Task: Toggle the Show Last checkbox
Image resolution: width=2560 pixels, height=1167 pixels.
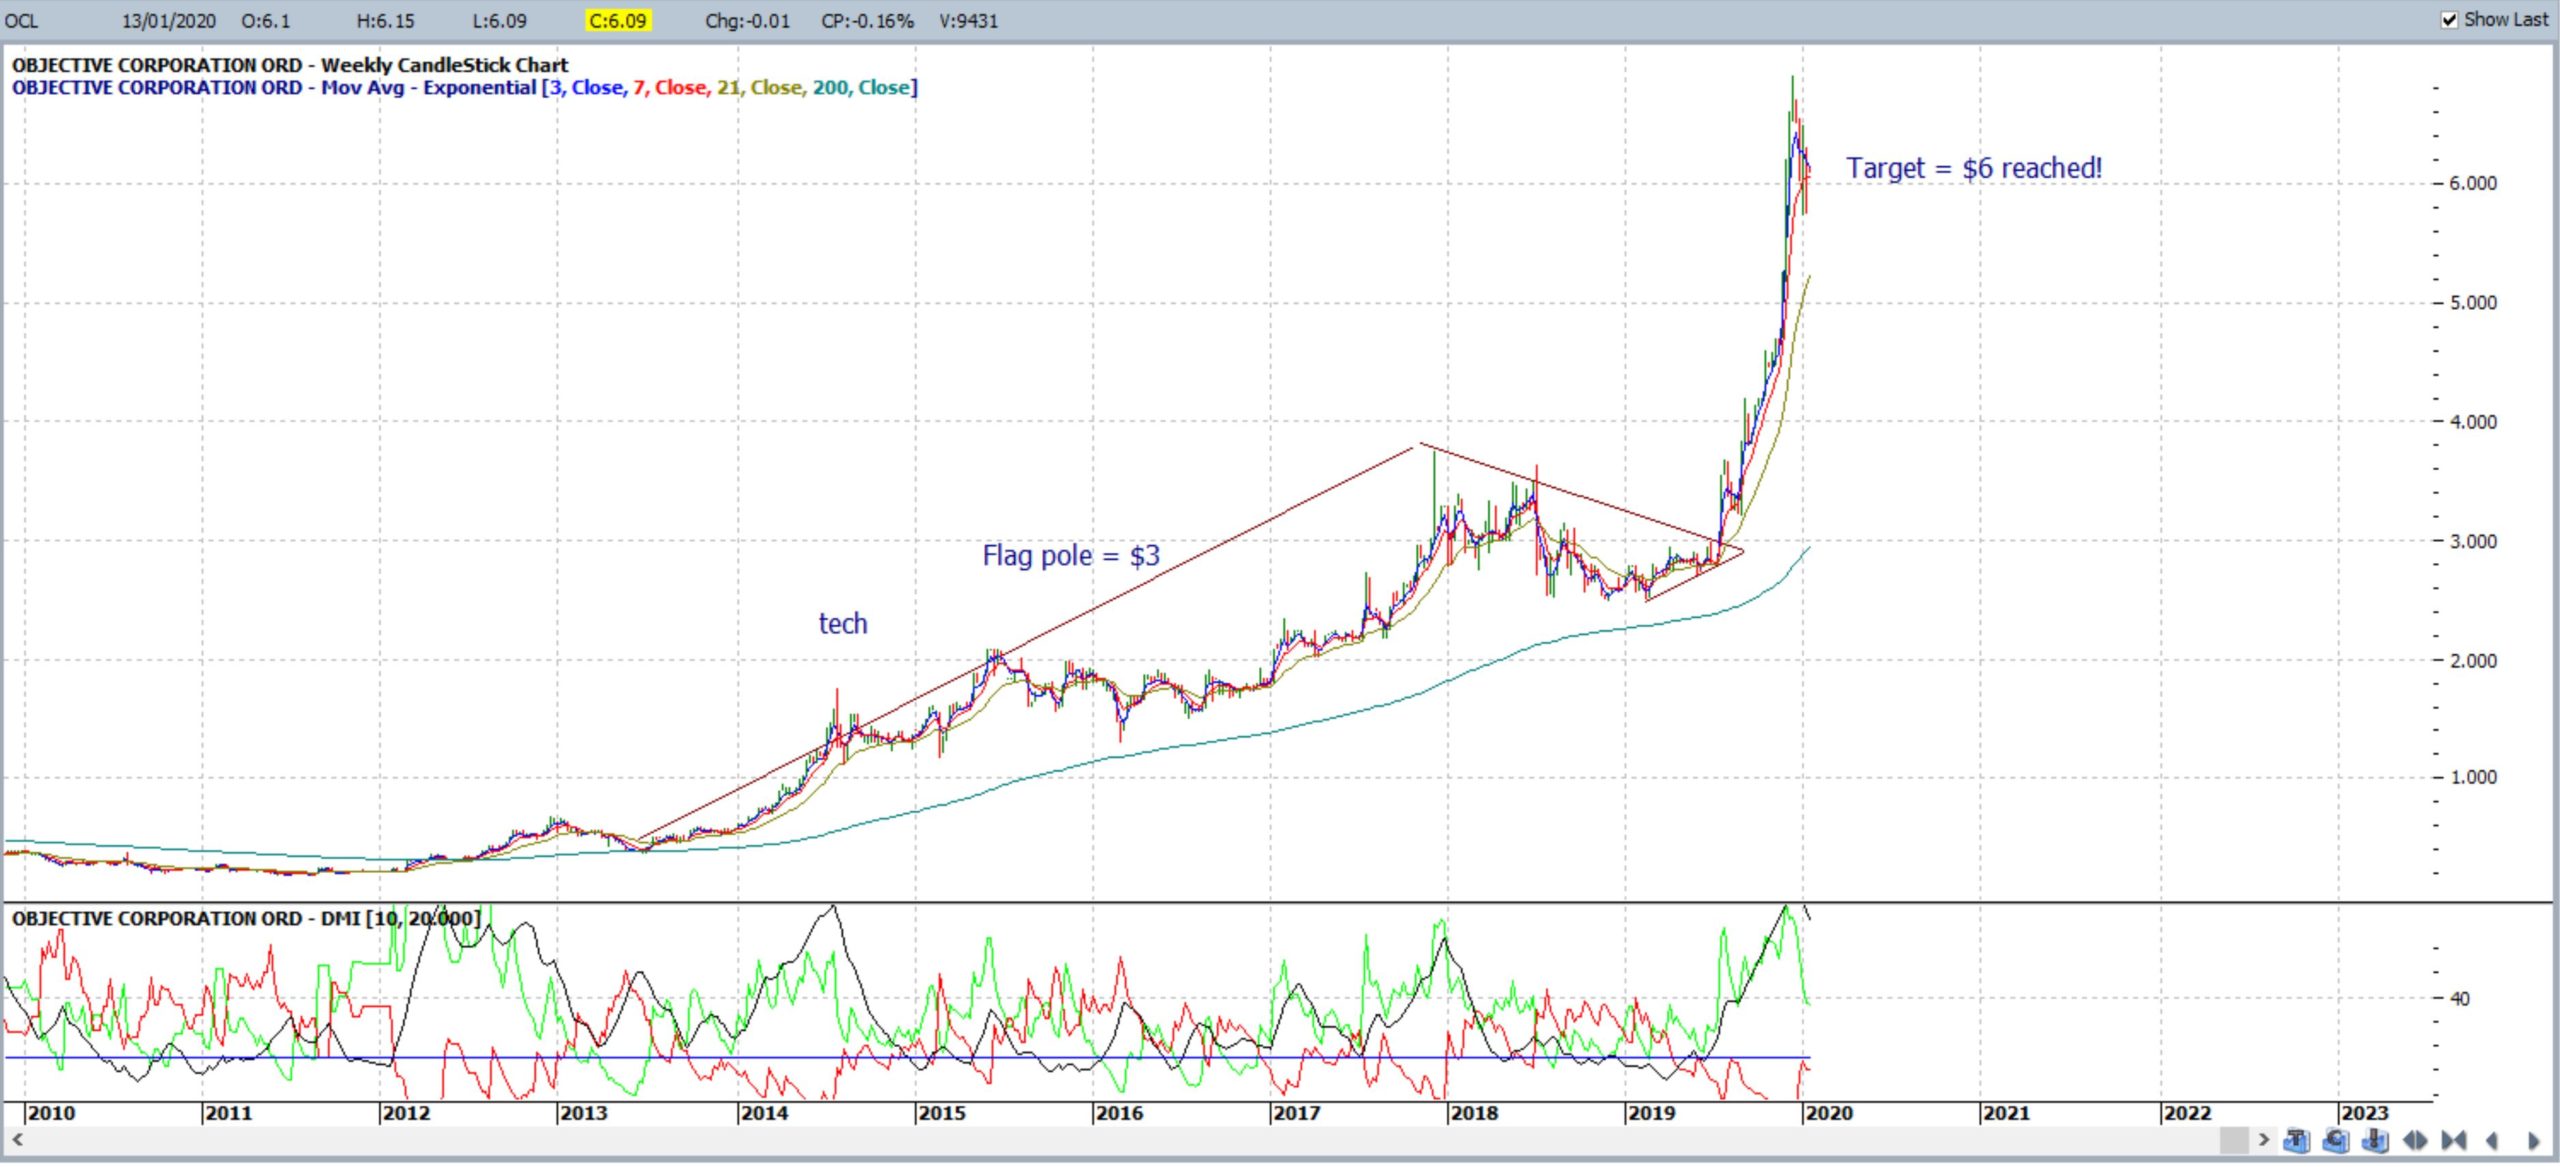Action: click(x=2449, y=20)
